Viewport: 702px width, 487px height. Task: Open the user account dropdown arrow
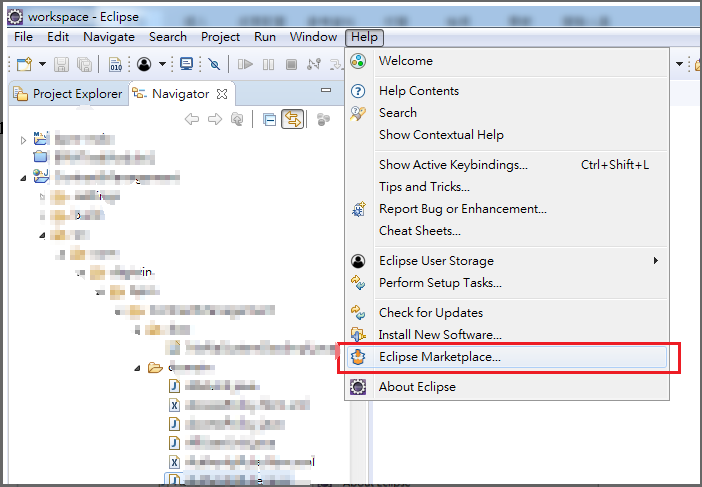pyautogui.click(x=162, y=64)
